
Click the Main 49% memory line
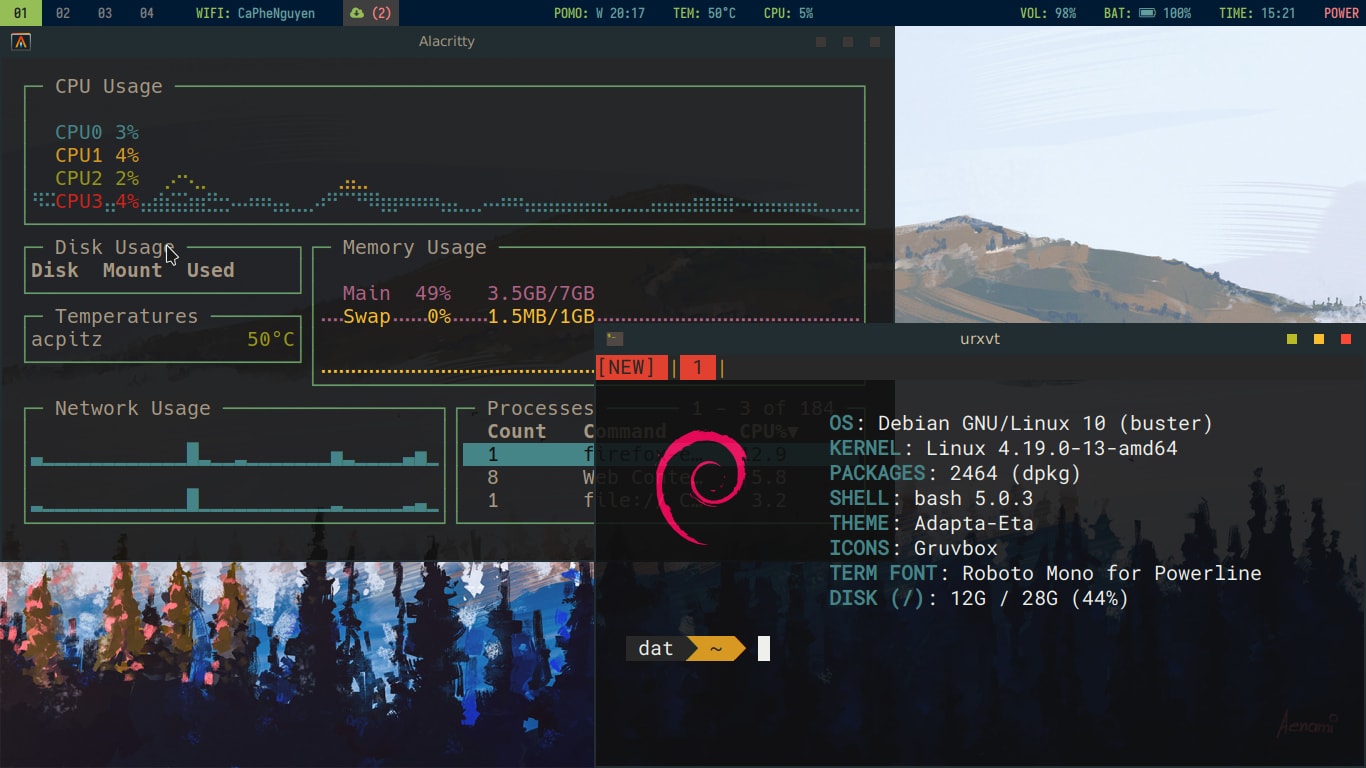point(469,293)
